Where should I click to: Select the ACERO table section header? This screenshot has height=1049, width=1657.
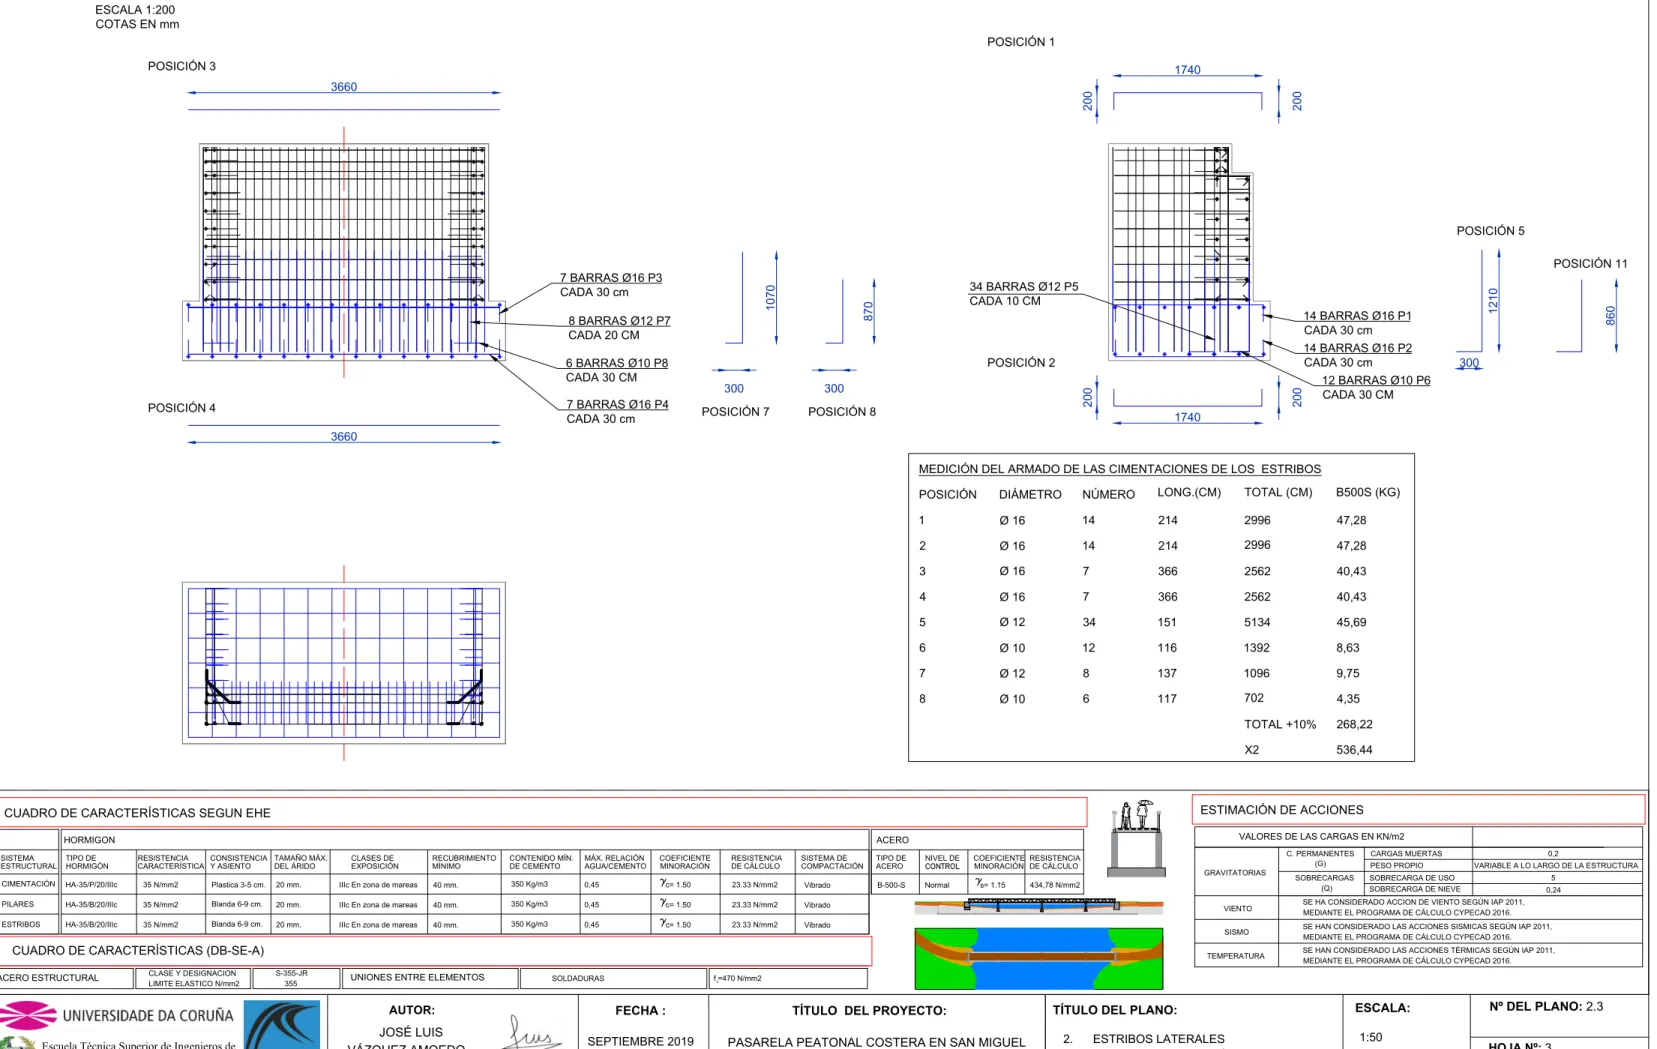click(x=892, y=840)
